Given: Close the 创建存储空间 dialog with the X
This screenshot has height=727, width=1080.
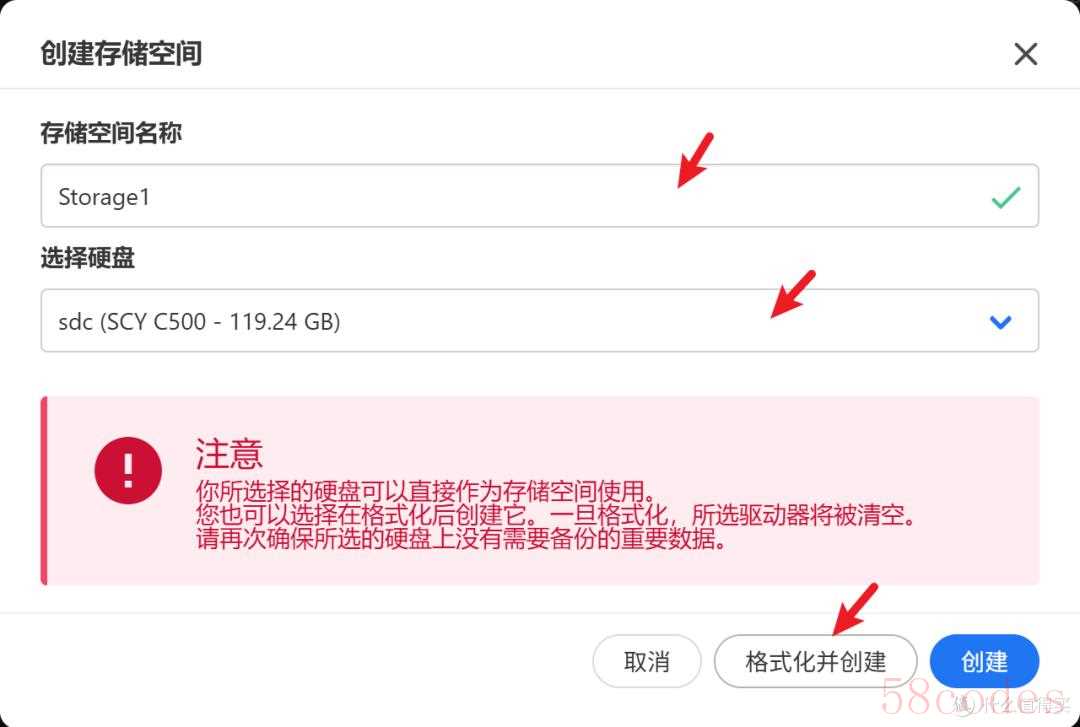Looking at the screenshot, I should [x=1026, y=54].
